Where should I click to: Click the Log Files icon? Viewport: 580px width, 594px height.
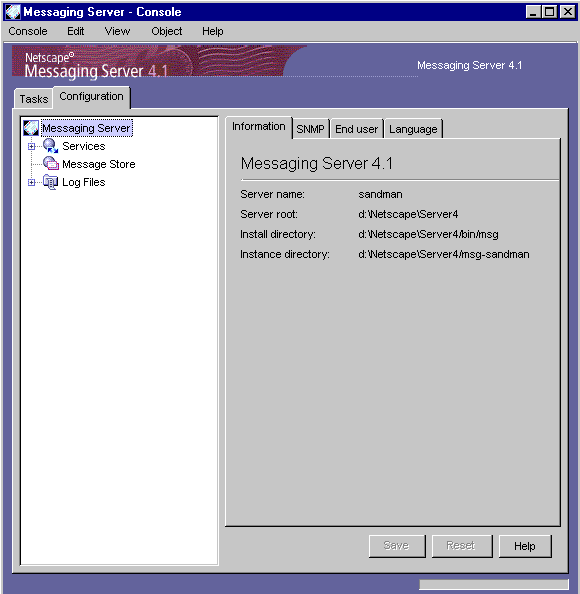[x=50, y=182]
